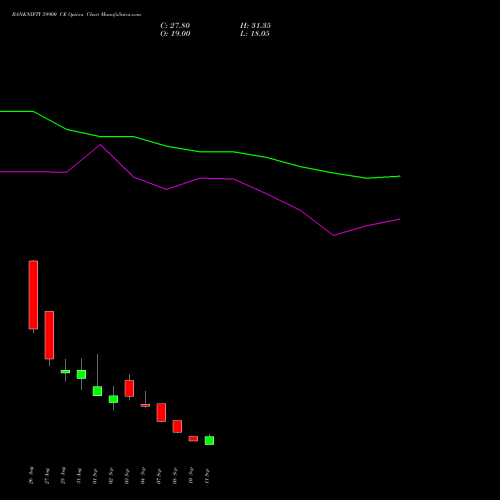Click the red candle above 07 Sep
Image resolution: width=500 pixels, height=500 pixels.
click(161, 413)
